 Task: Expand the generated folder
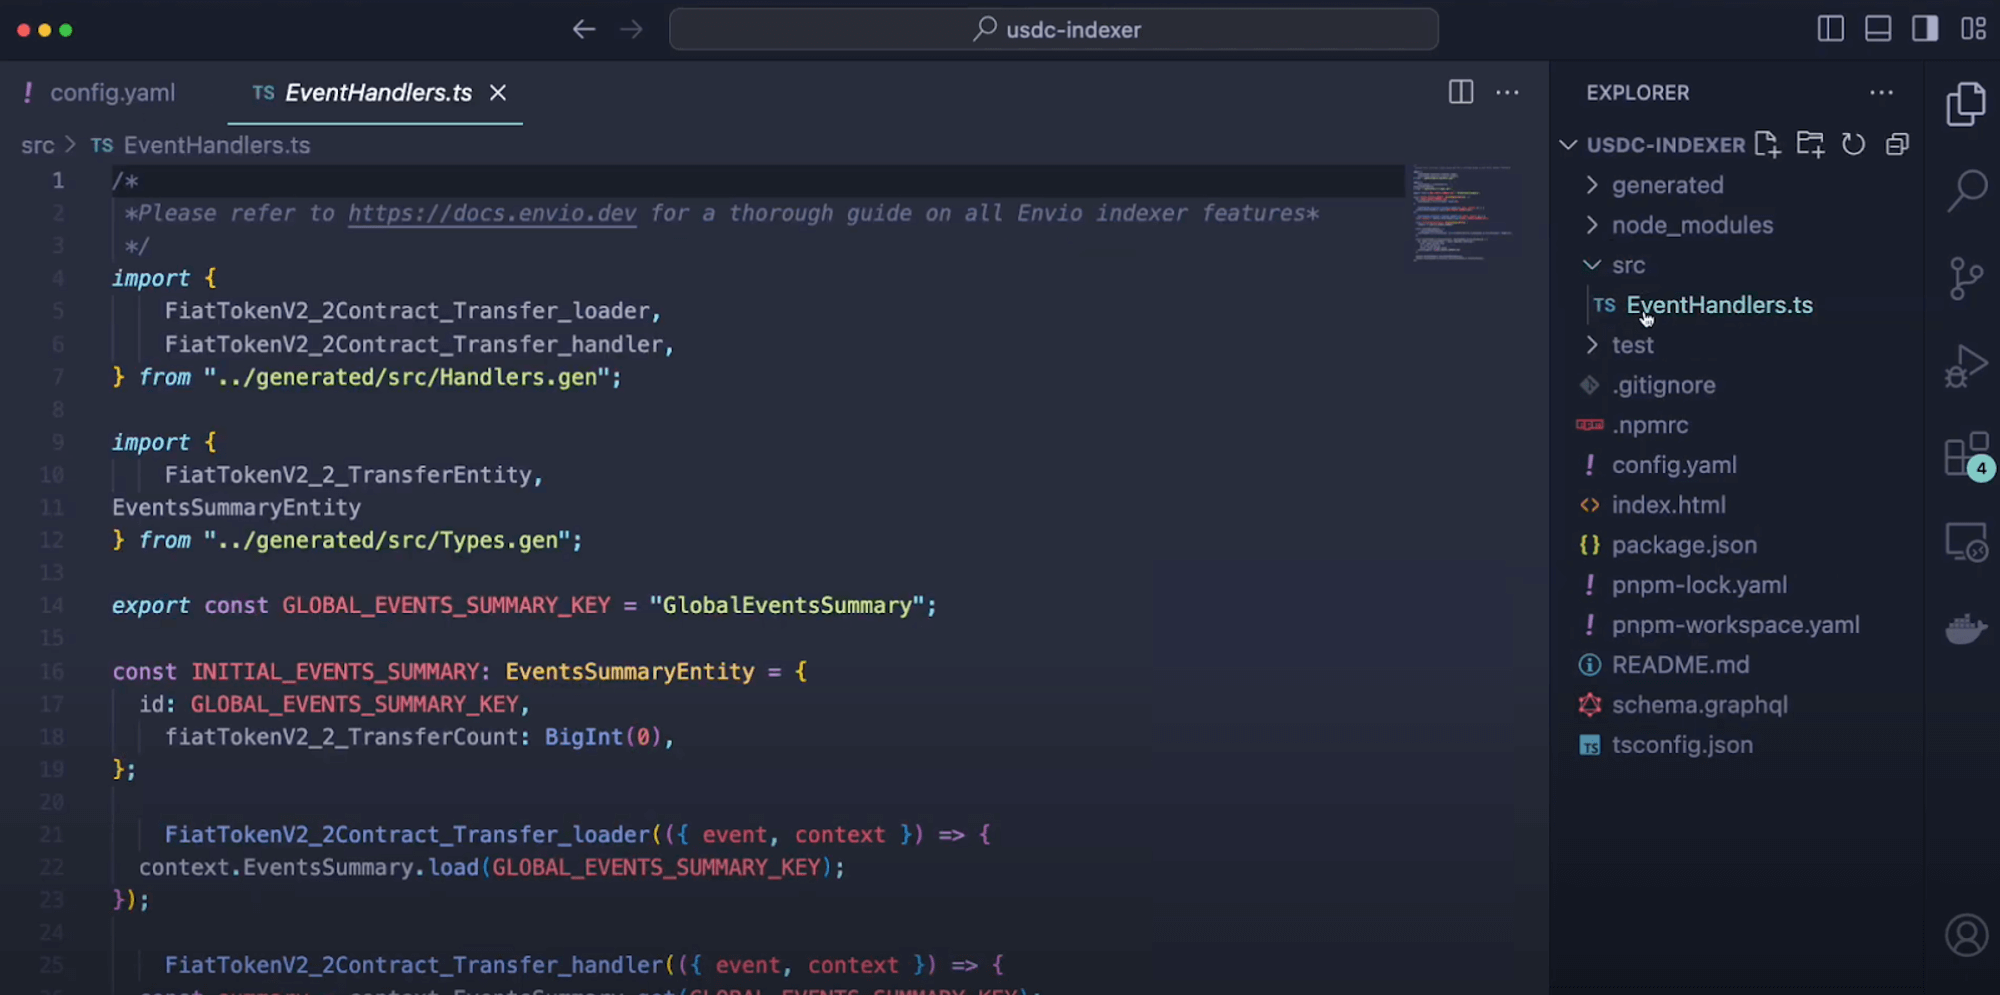(x=1667, y=185)
